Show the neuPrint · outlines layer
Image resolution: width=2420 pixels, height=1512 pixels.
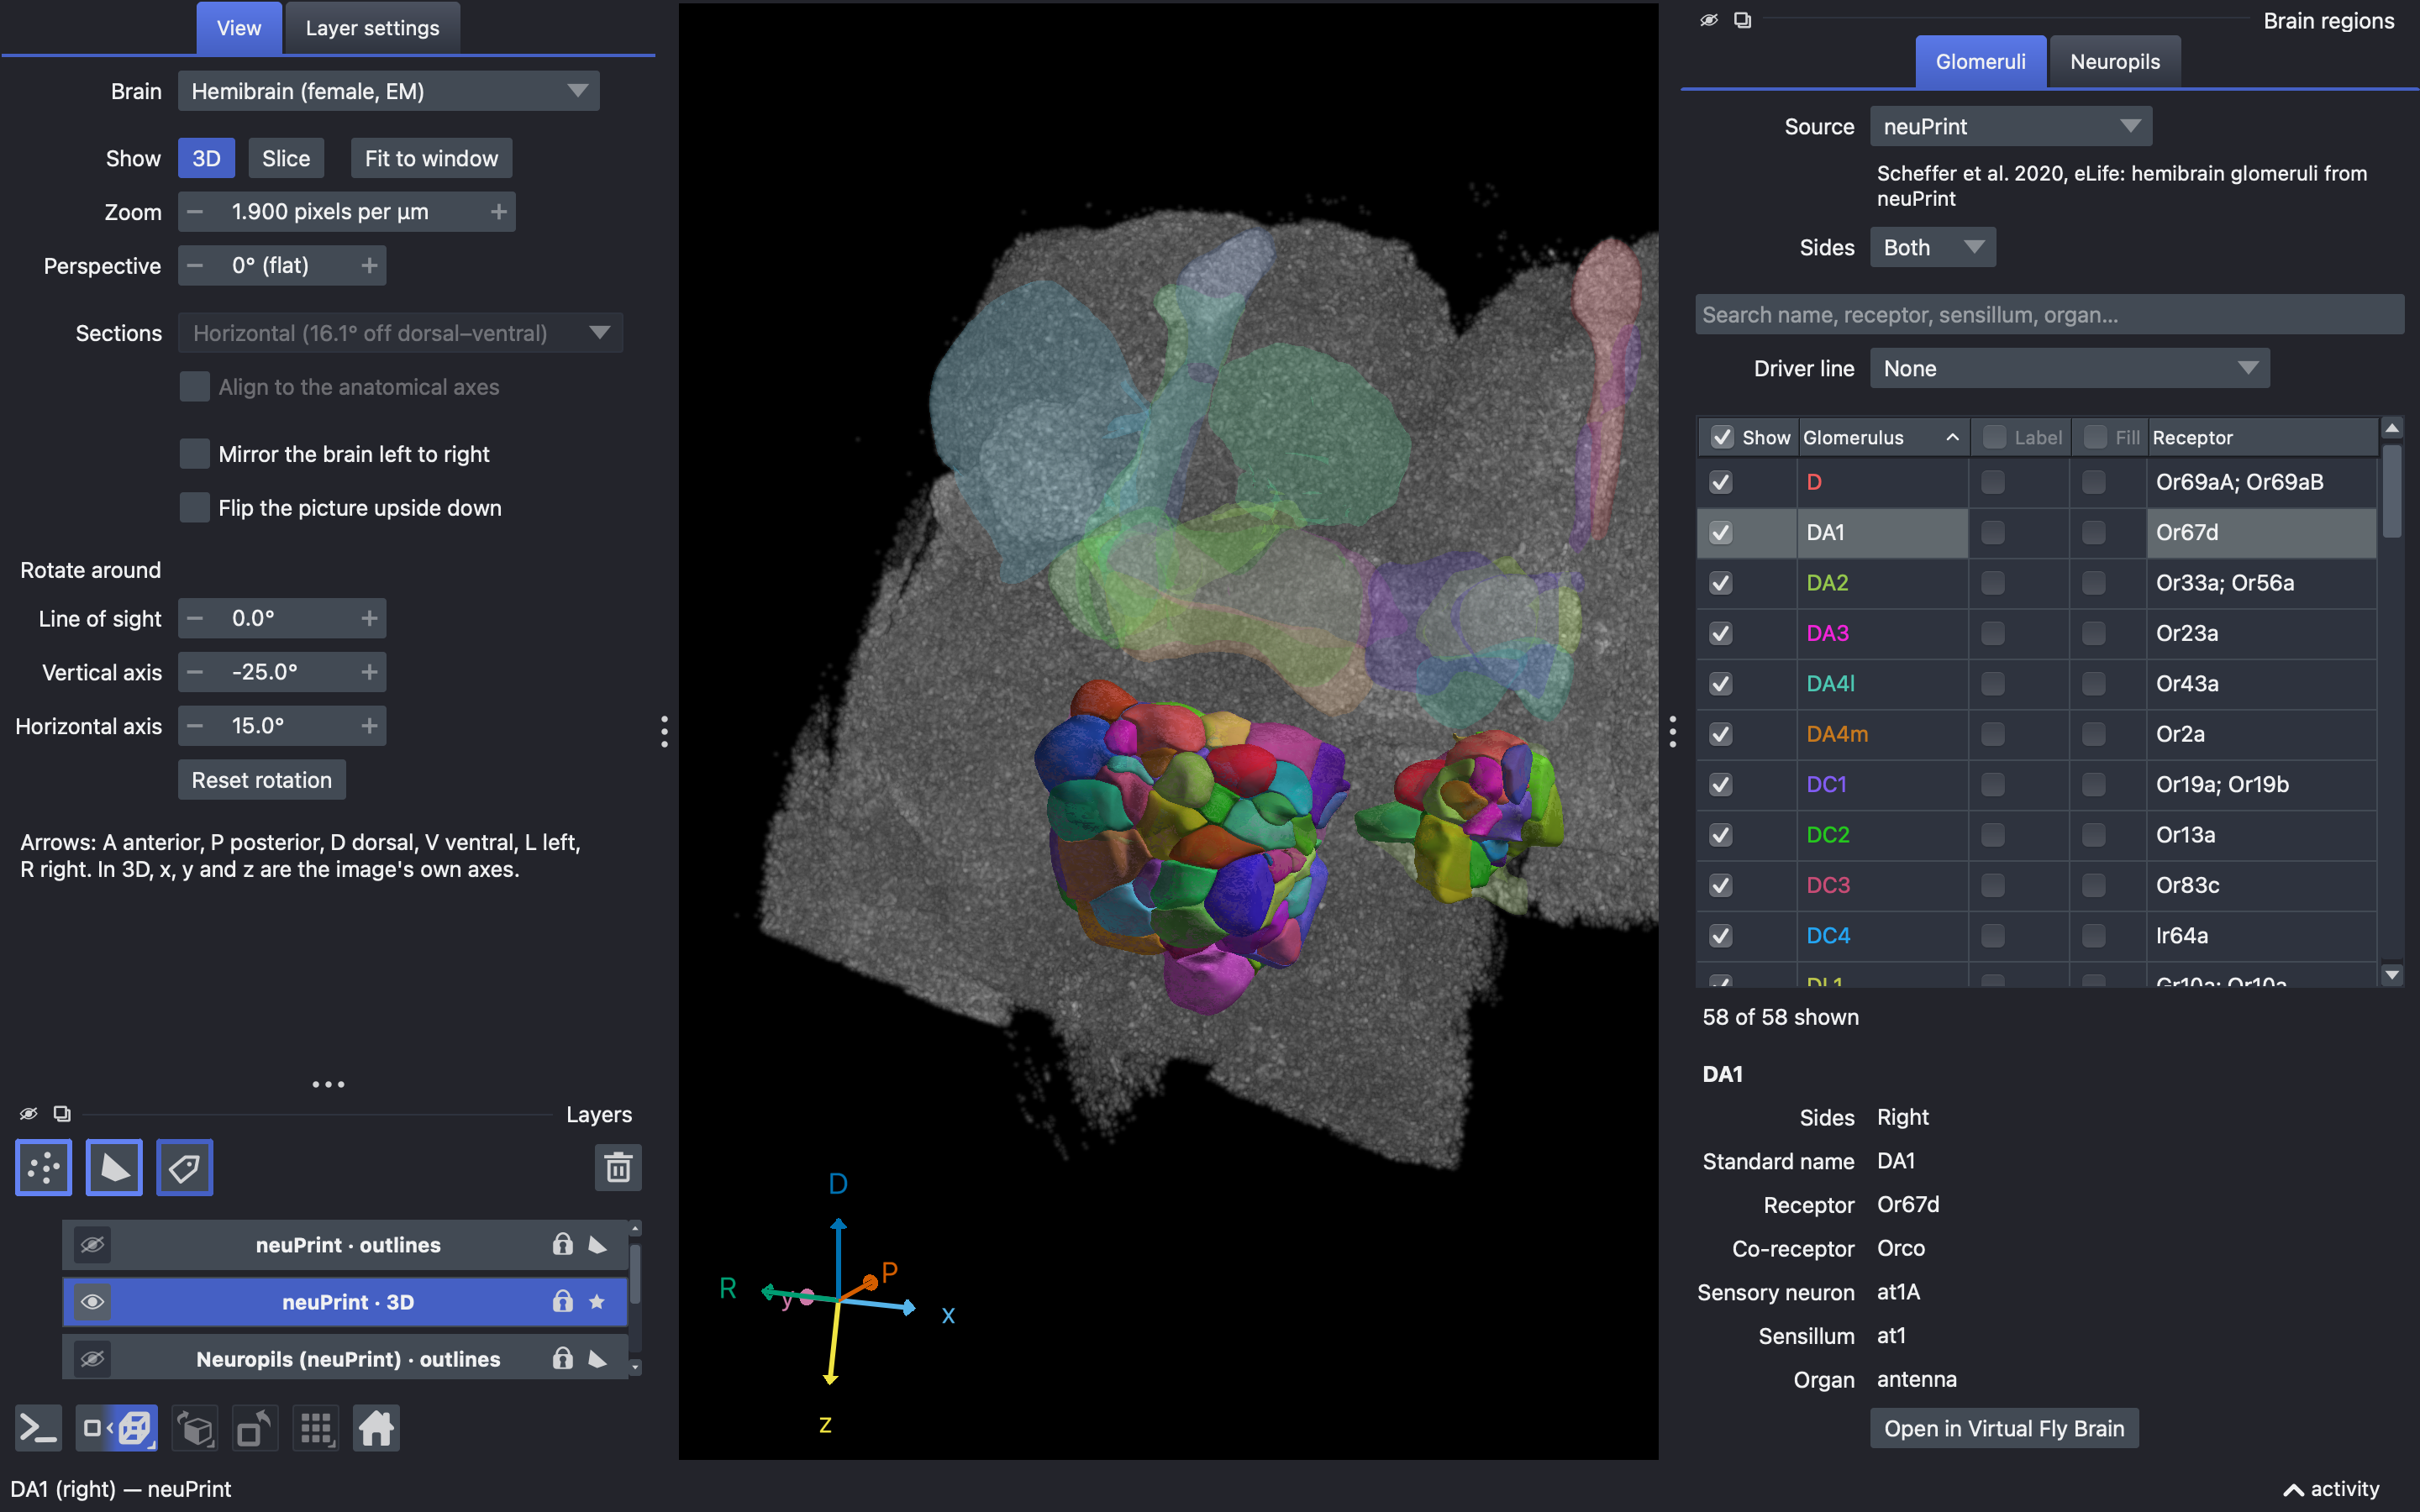[92, 1244]
